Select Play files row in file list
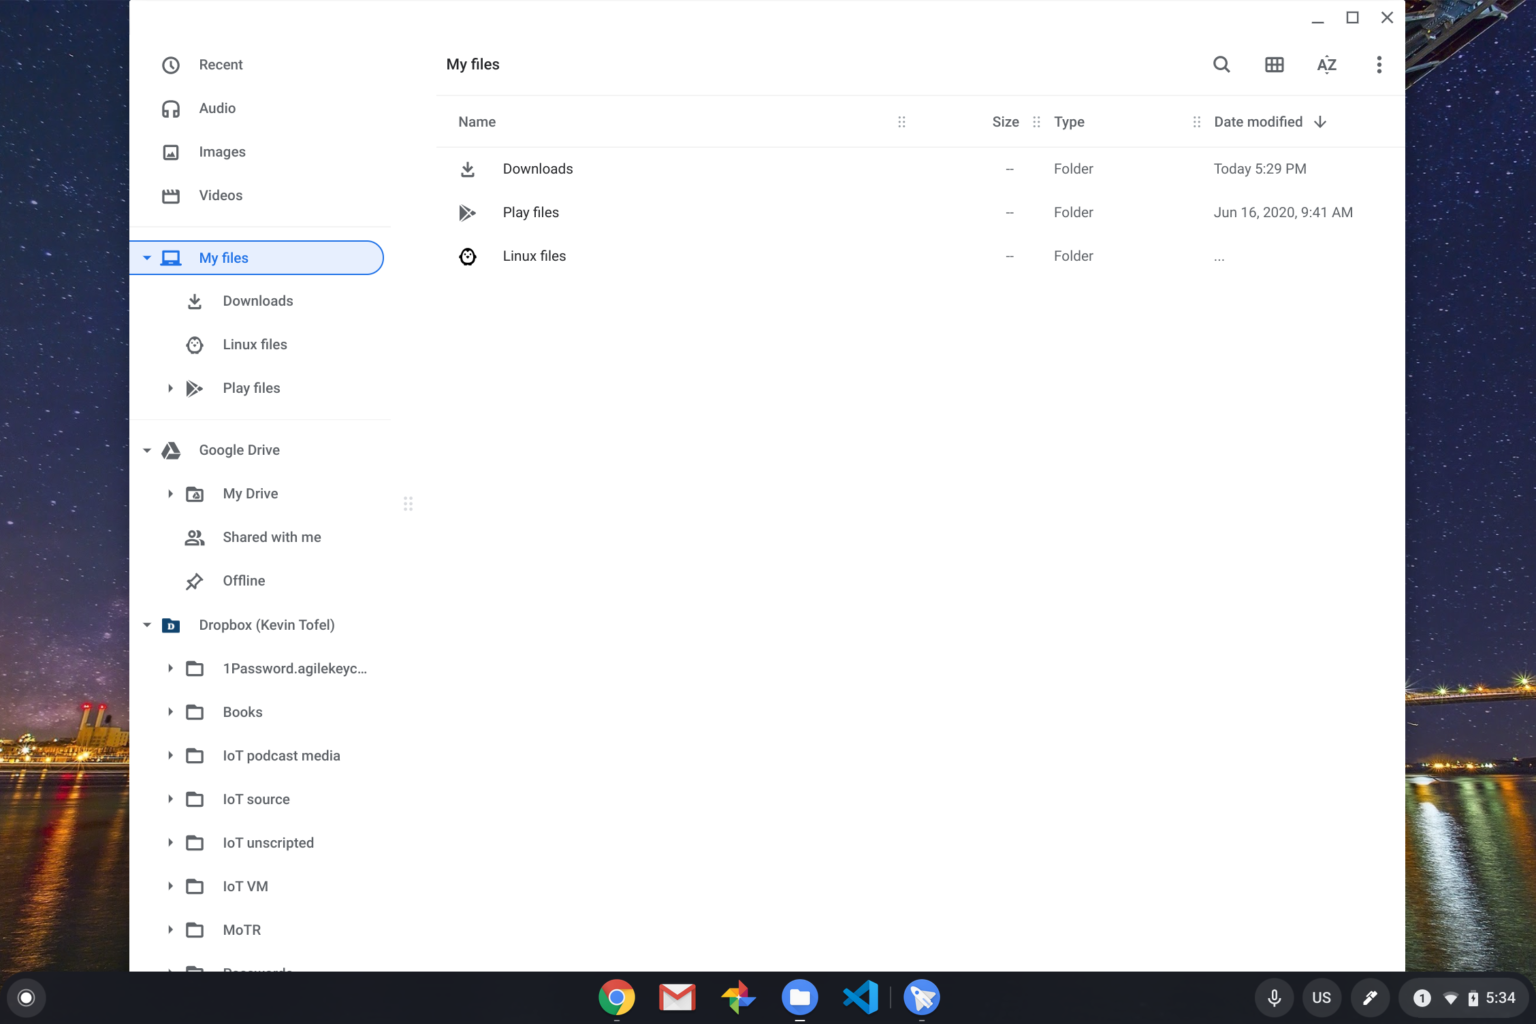 coord(920,212)
